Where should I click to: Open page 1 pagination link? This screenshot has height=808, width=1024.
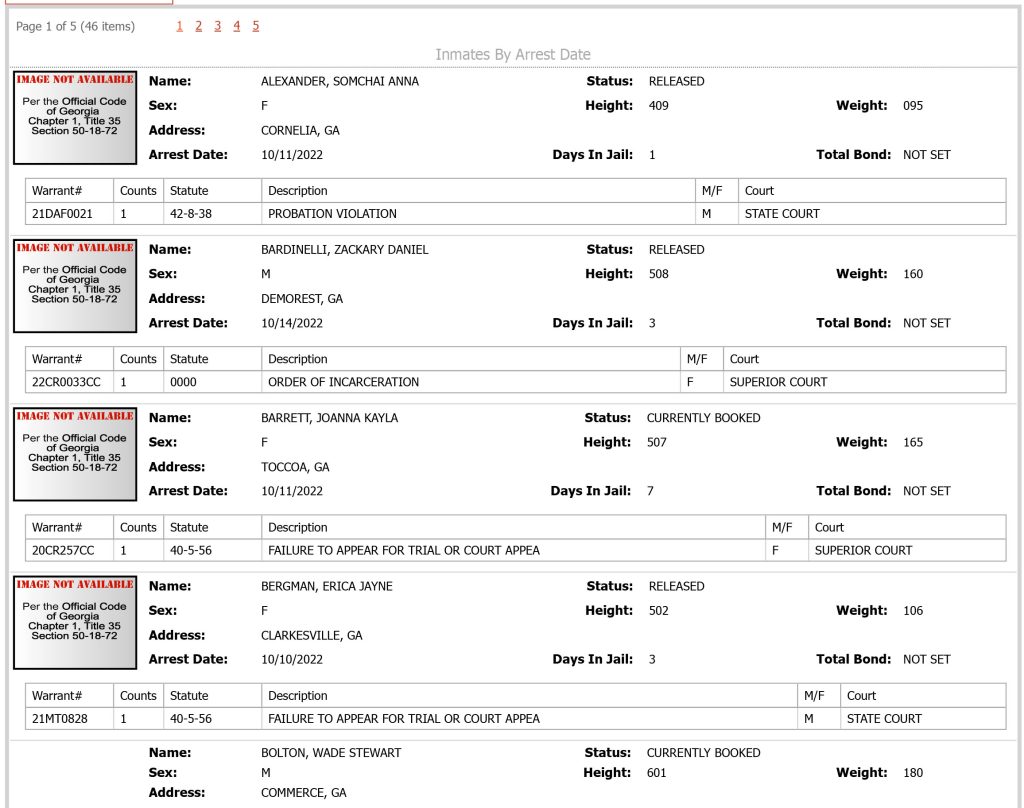[x=180, y=26]
